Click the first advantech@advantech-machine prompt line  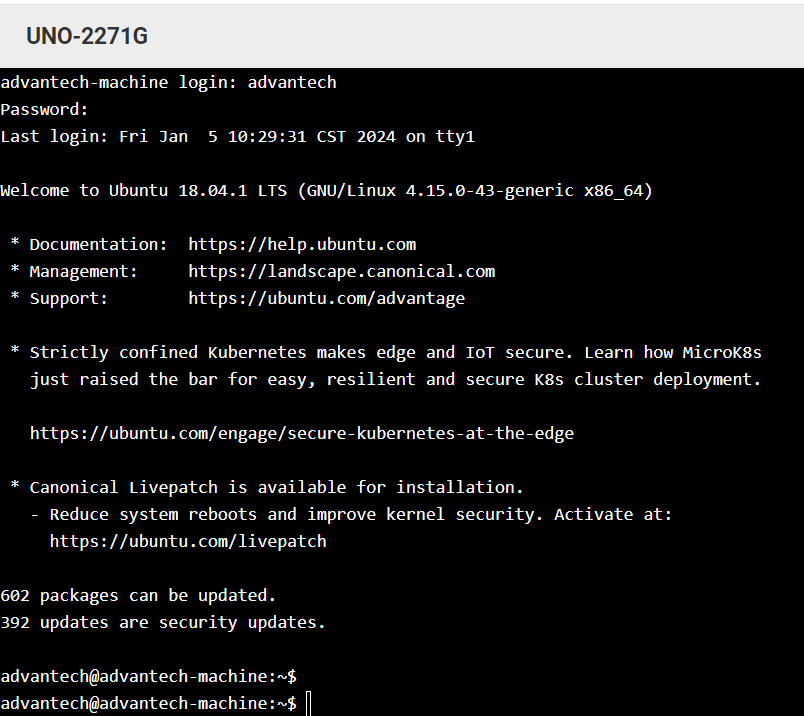(x=148, y=676)
